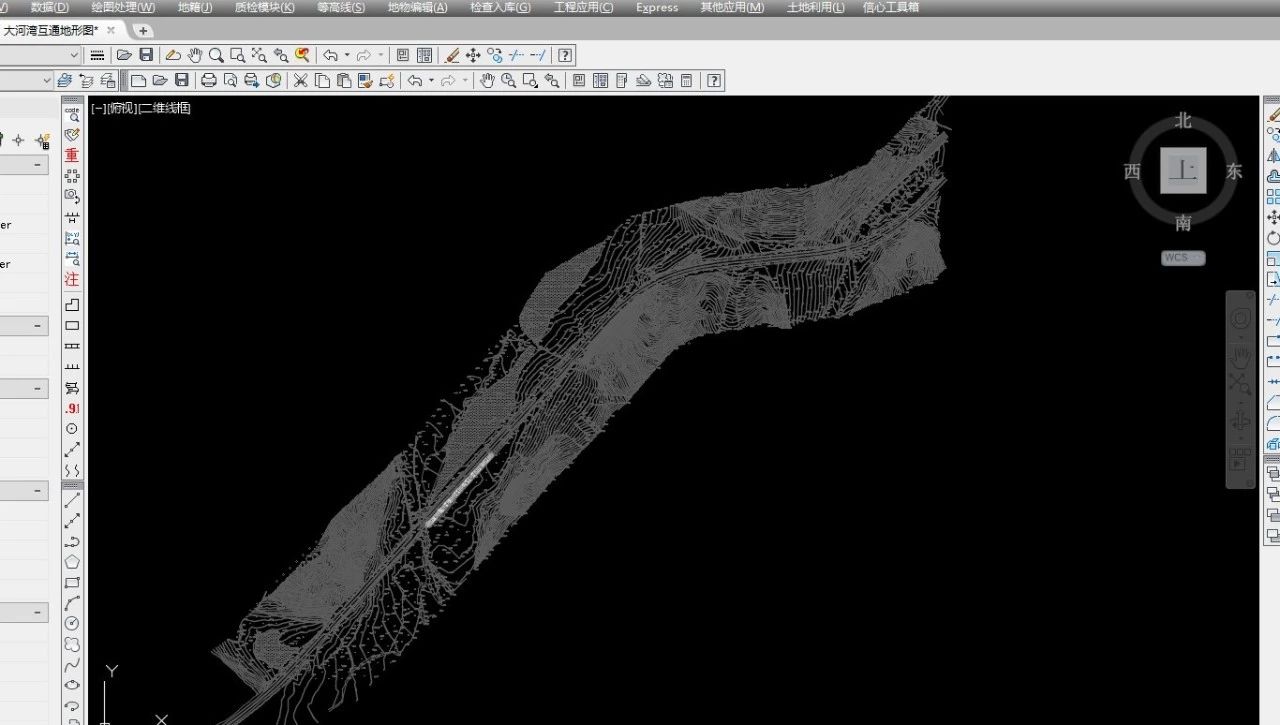Click the 二维线框 visual style label
The height and width of the screenshot is (725, 1280).
[x=164, y=108]
